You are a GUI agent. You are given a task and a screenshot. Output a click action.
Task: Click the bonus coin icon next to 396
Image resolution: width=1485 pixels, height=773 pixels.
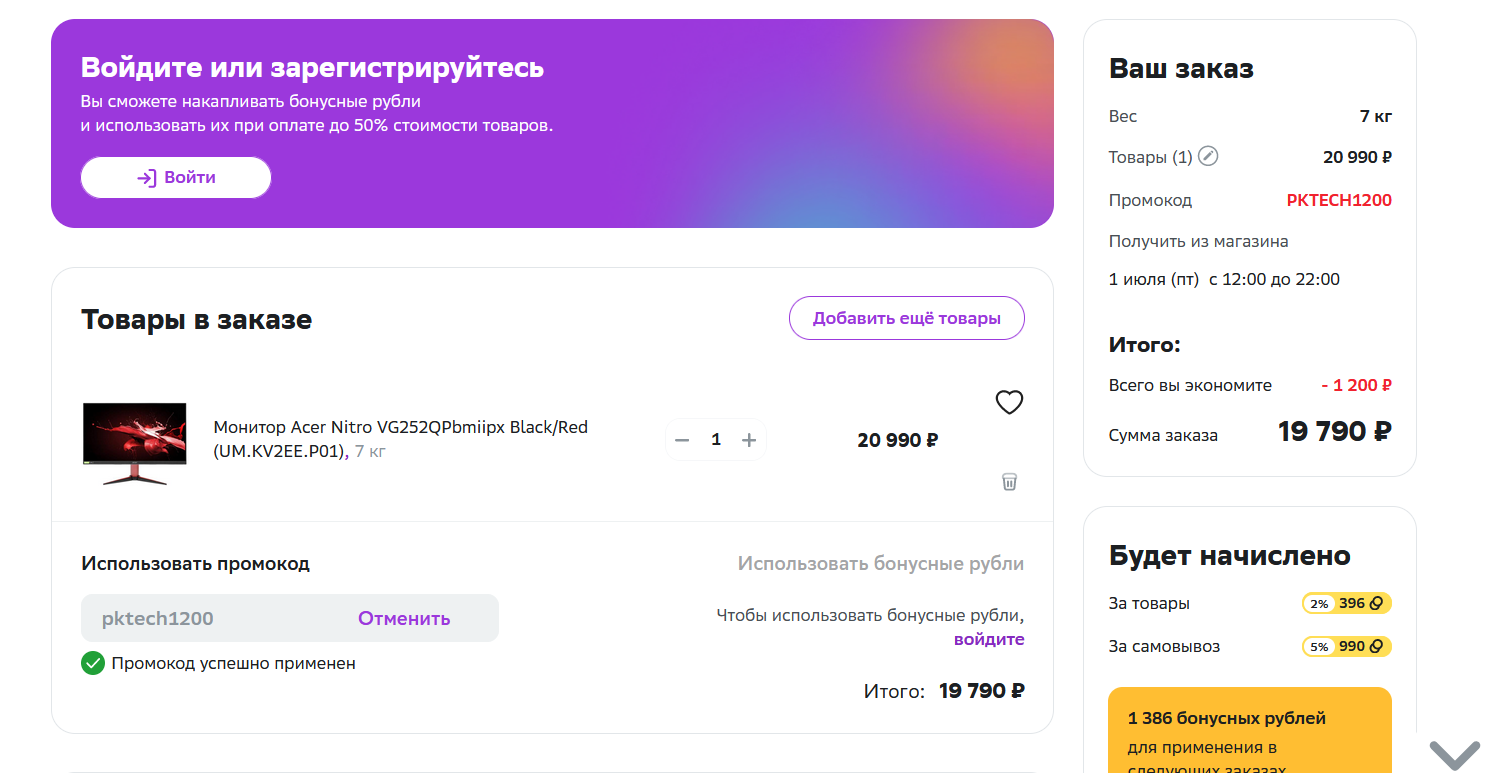[1376, 604]
